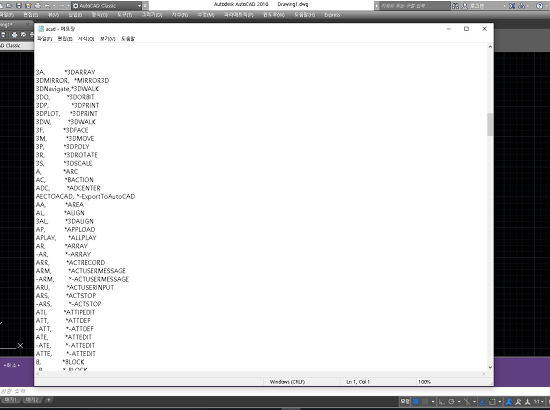The width and height of the screenshot is (550, 410).
Task: Click the Plot printer icon in quick access toolbar
Action: point(38,6)
